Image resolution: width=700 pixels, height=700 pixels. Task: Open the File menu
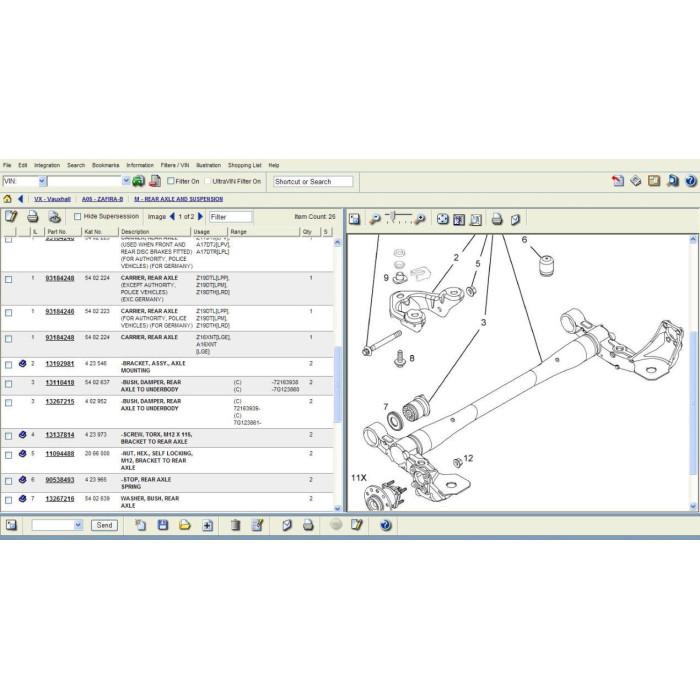(7, 165)
